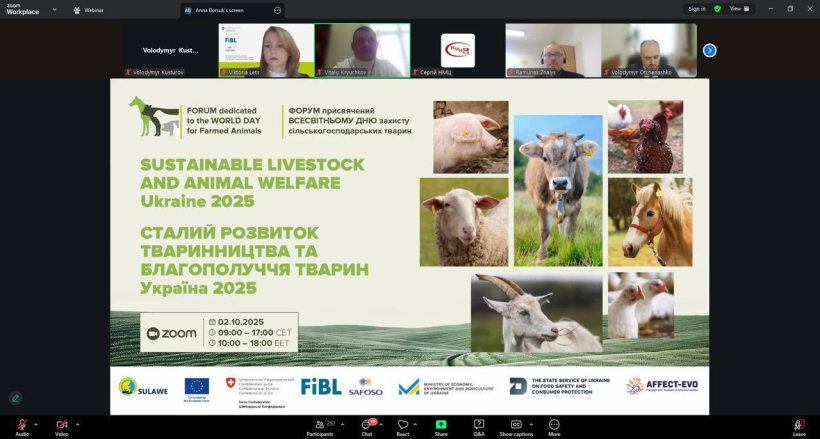Click the green Share screen button

(441, 426)
